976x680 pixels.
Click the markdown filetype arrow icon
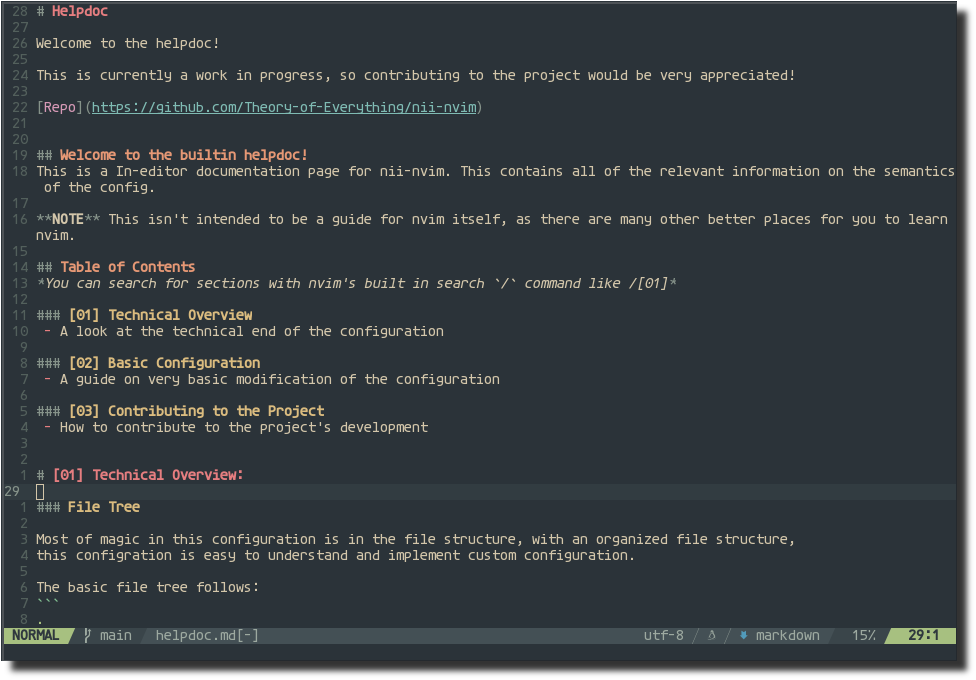coord(743,635)
